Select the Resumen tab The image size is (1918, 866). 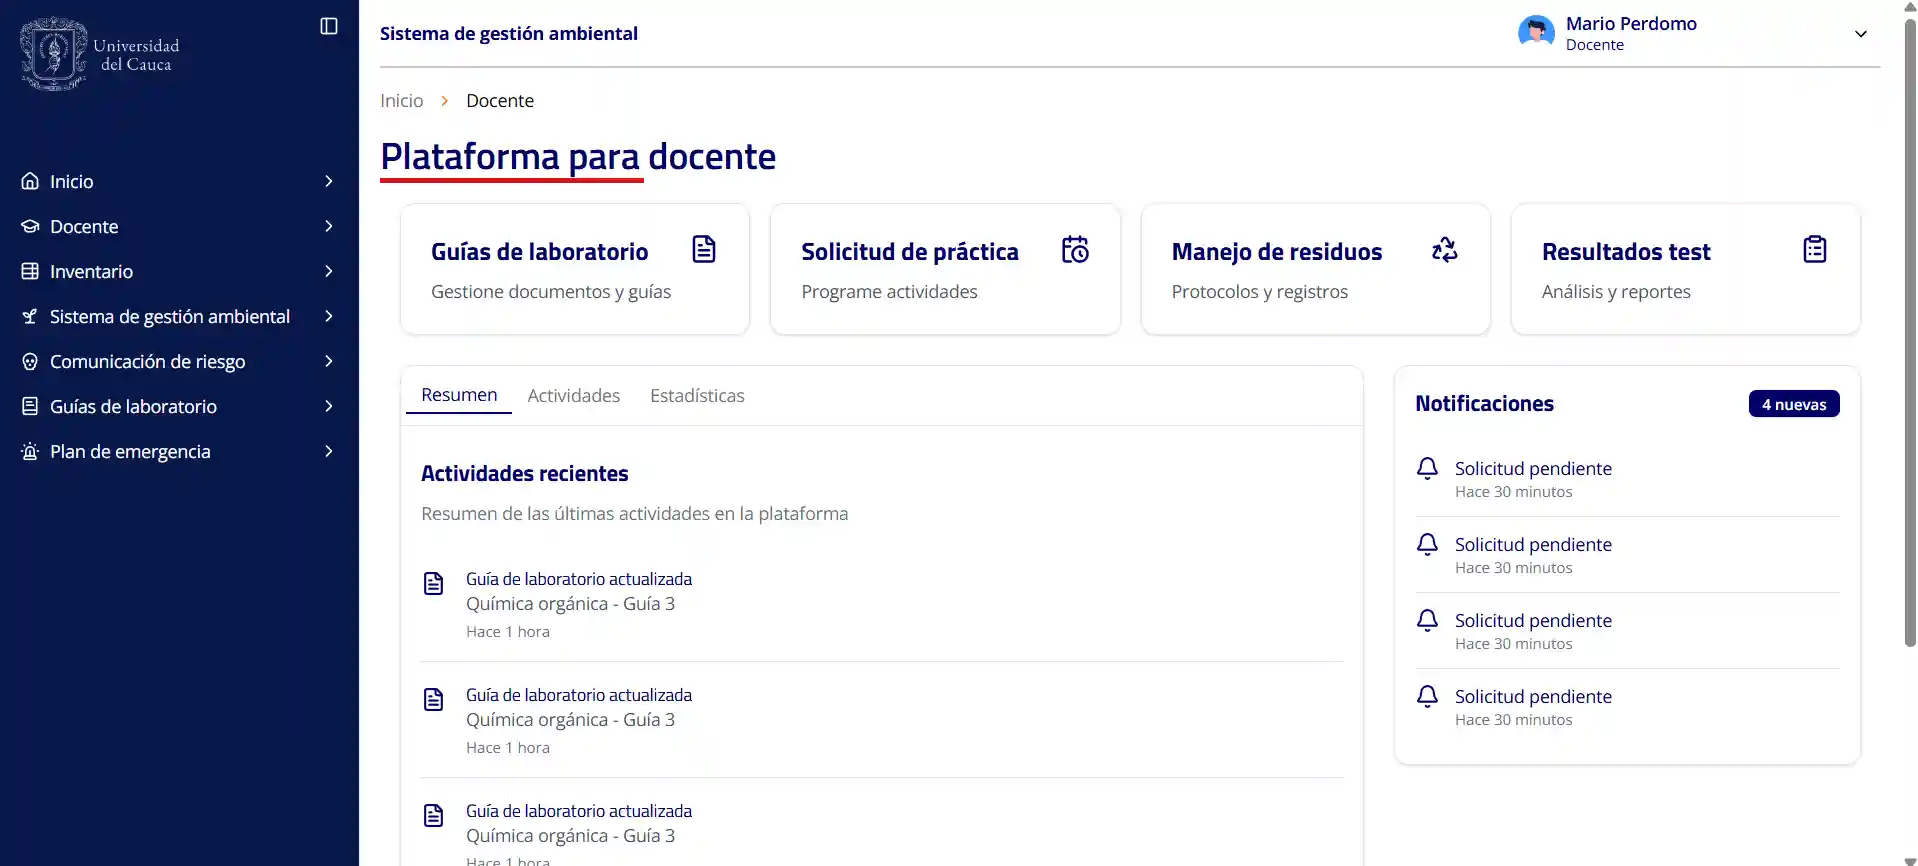coord(459,395)
